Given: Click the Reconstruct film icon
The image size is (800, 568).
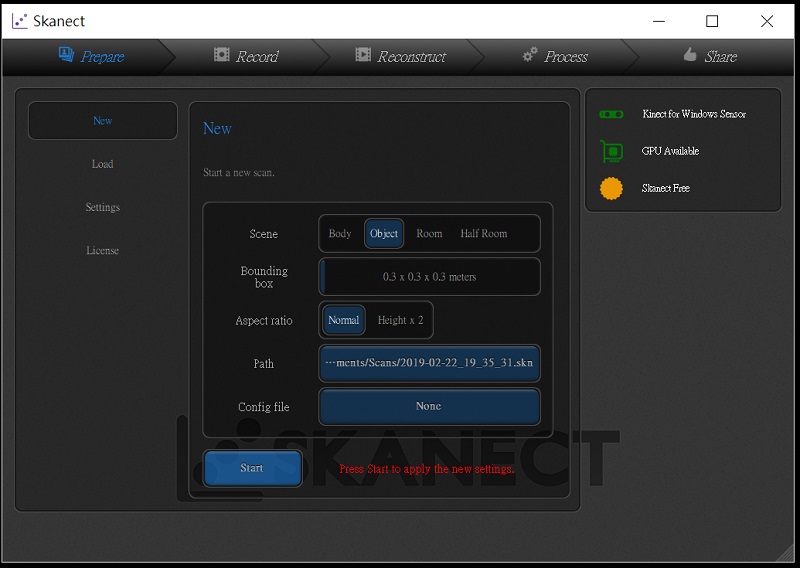Looking at the screenshot, I should [x=363, y=54].
